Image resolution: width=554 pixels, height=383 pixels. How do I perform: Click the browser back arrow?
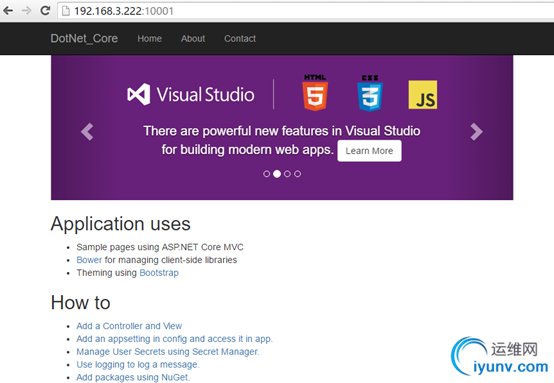click(8, 11)
